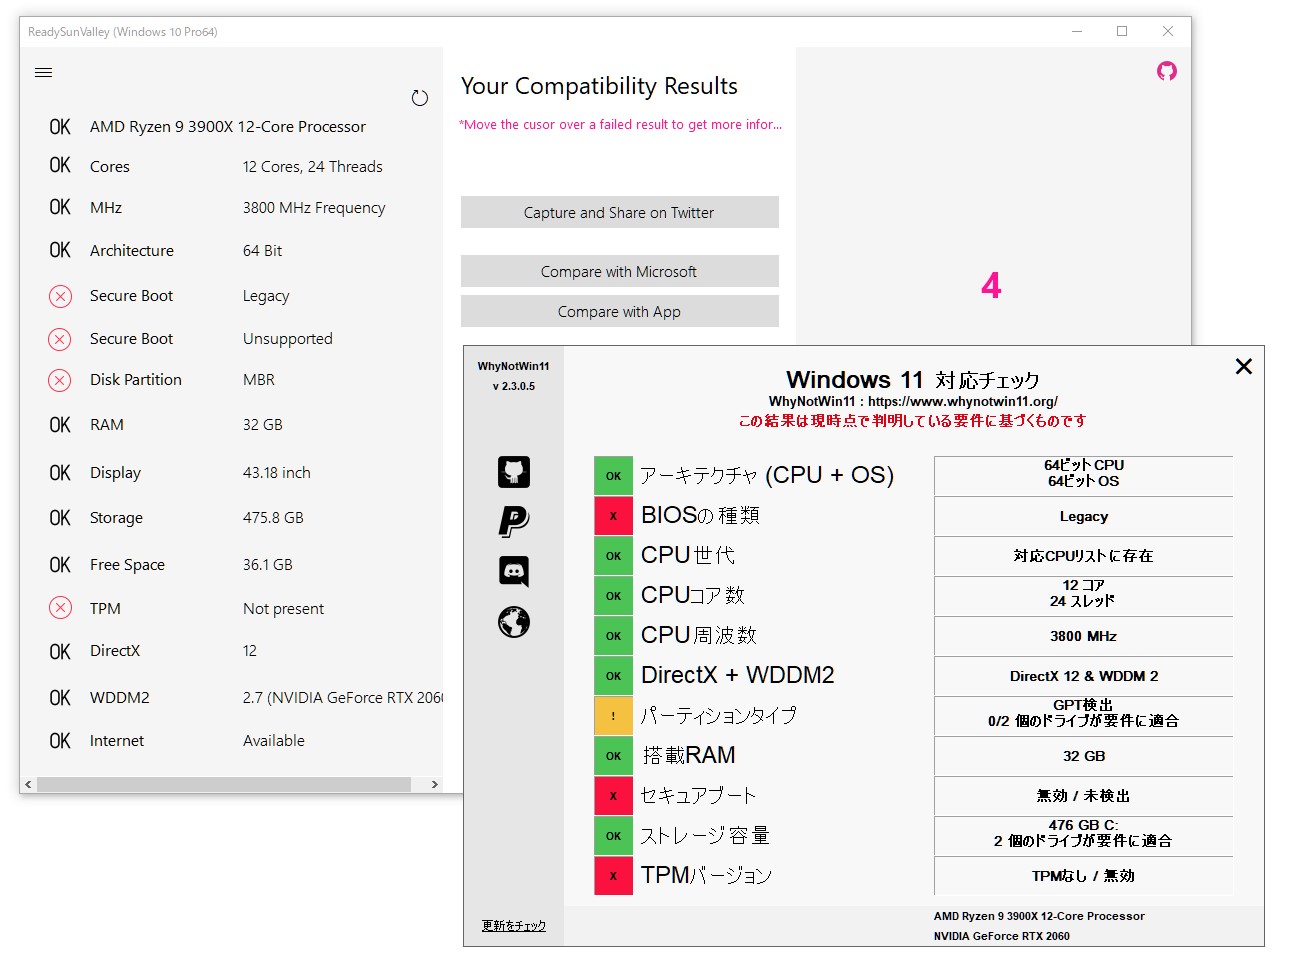The image size is (1294, 971).
Task: Click the "12 Cores, 24 Threads" value
Action: 313,167
